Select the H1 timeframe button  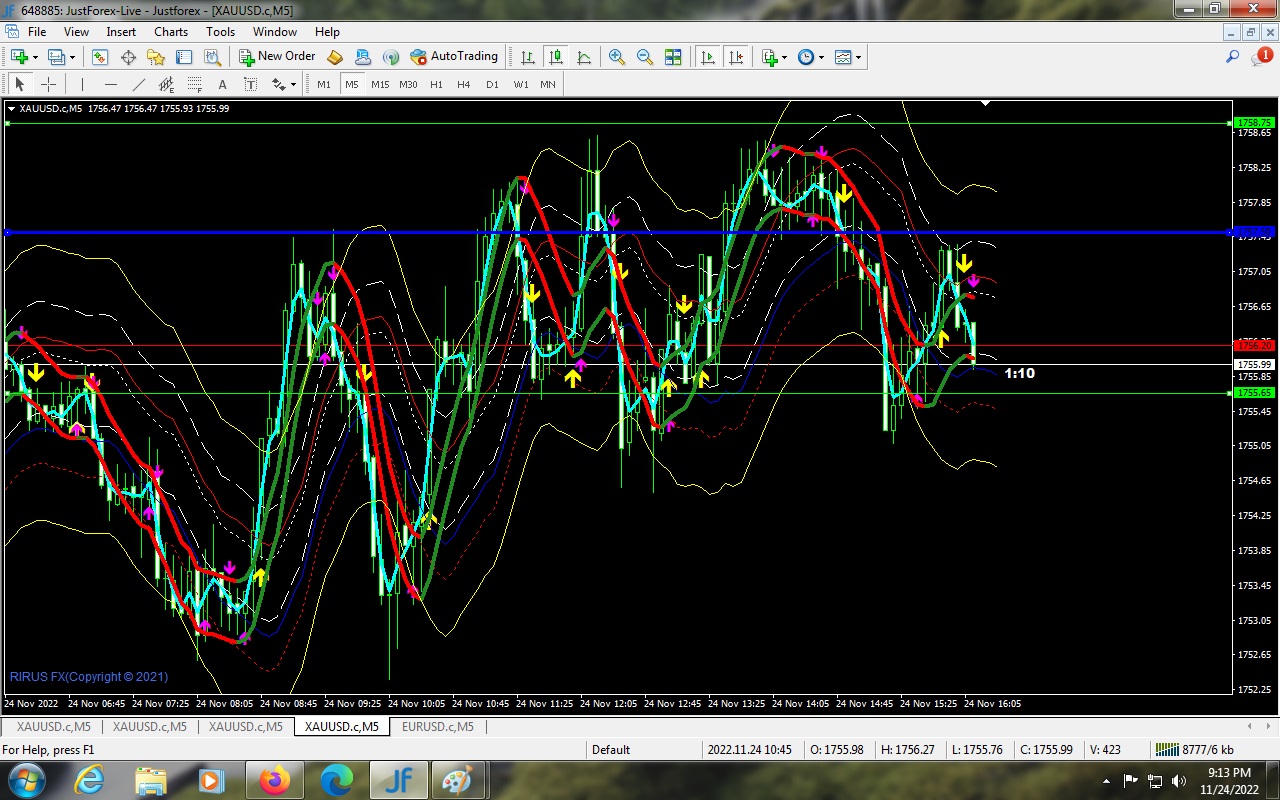tap(436, 85)
